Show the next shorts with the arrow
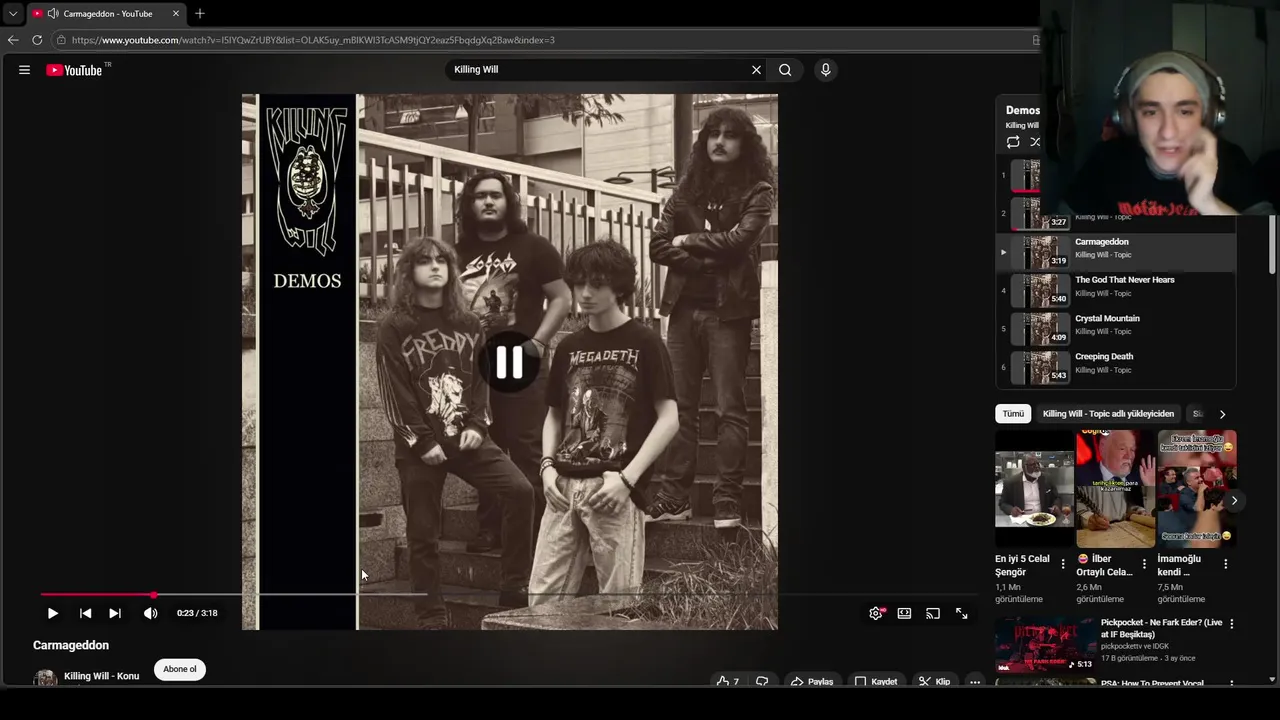This screenshot has height=720, width=1280. [1234, 500]
